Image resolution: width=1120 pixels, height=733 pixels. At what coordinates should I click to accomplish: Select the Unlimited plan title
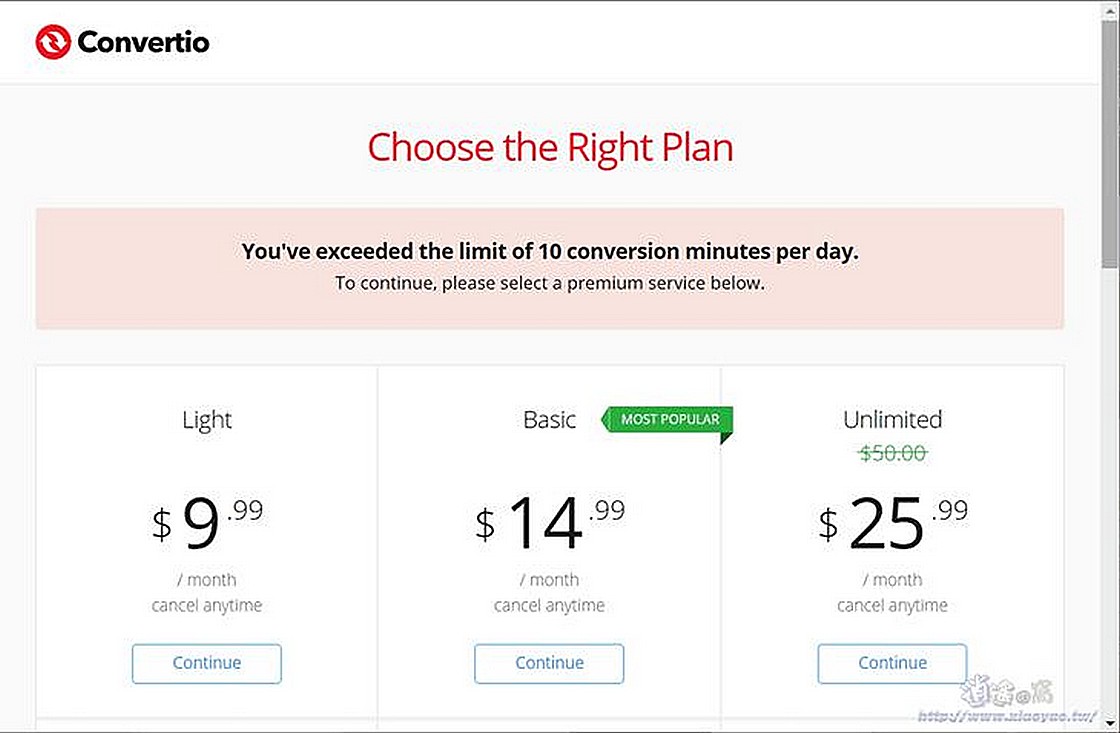892,419
